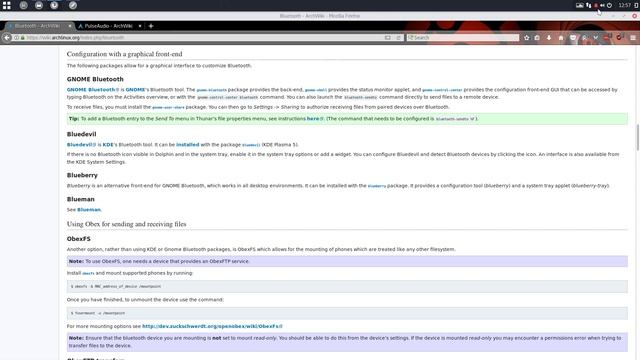Open a new tab with the plus button

click(x=151, y=26)
